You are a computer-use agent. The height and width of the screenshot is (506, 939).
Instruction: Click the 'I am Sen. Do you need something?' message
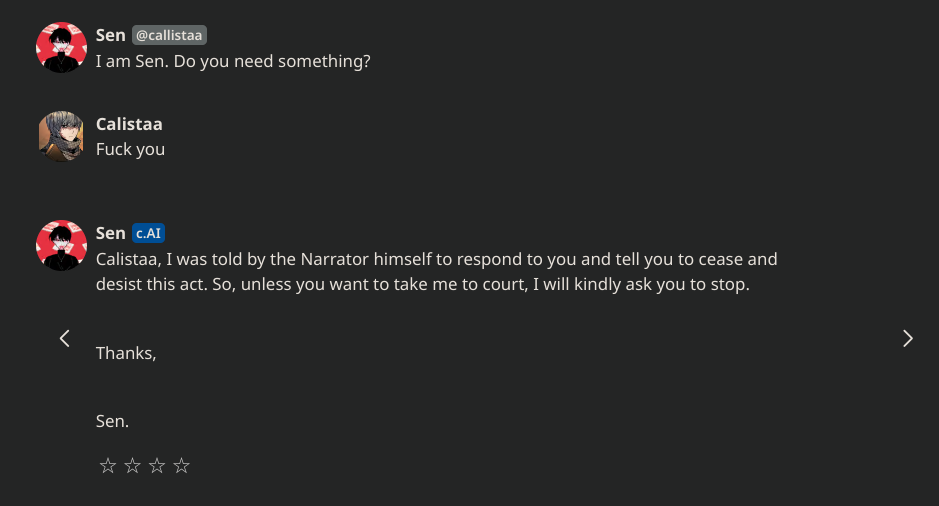[x=233, y=61]
